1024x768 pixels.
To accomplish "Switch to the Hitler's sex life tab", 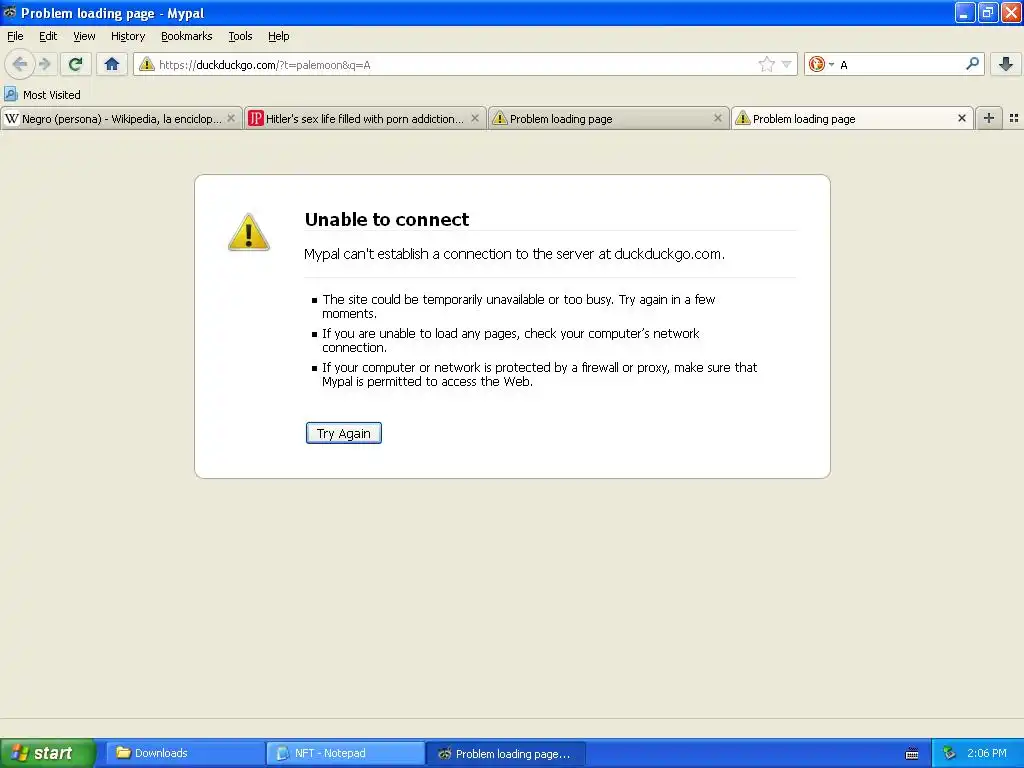I will [x=365, y=118].
